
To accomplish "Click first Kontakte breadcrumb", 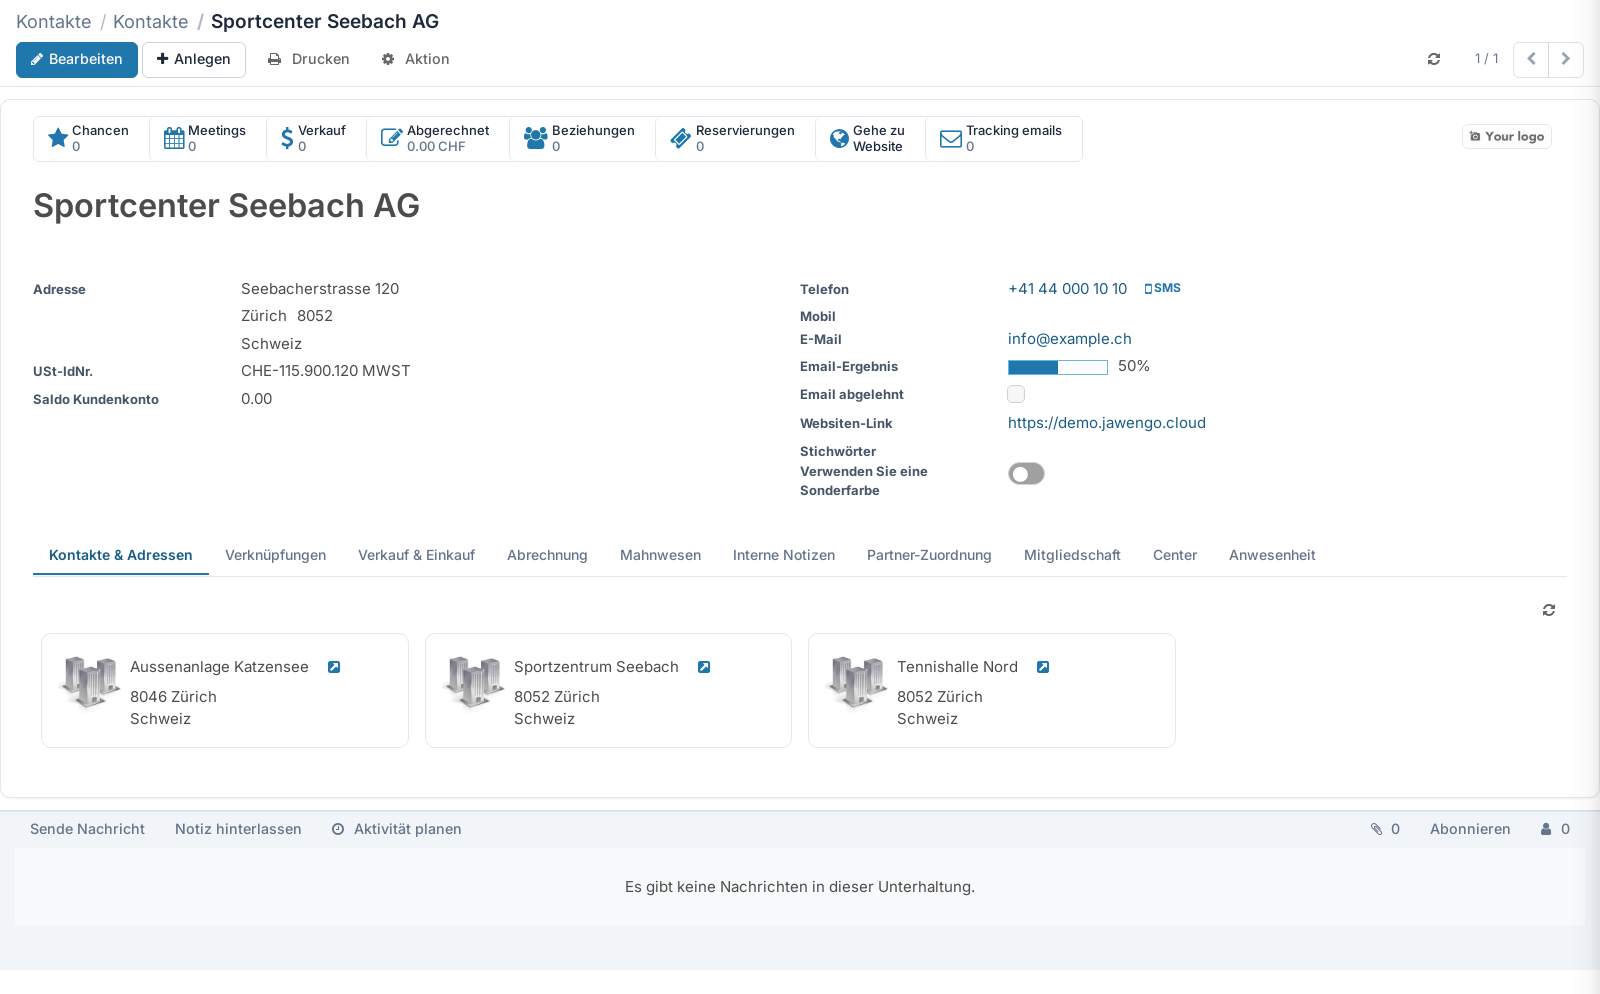I will click(53, 21).
